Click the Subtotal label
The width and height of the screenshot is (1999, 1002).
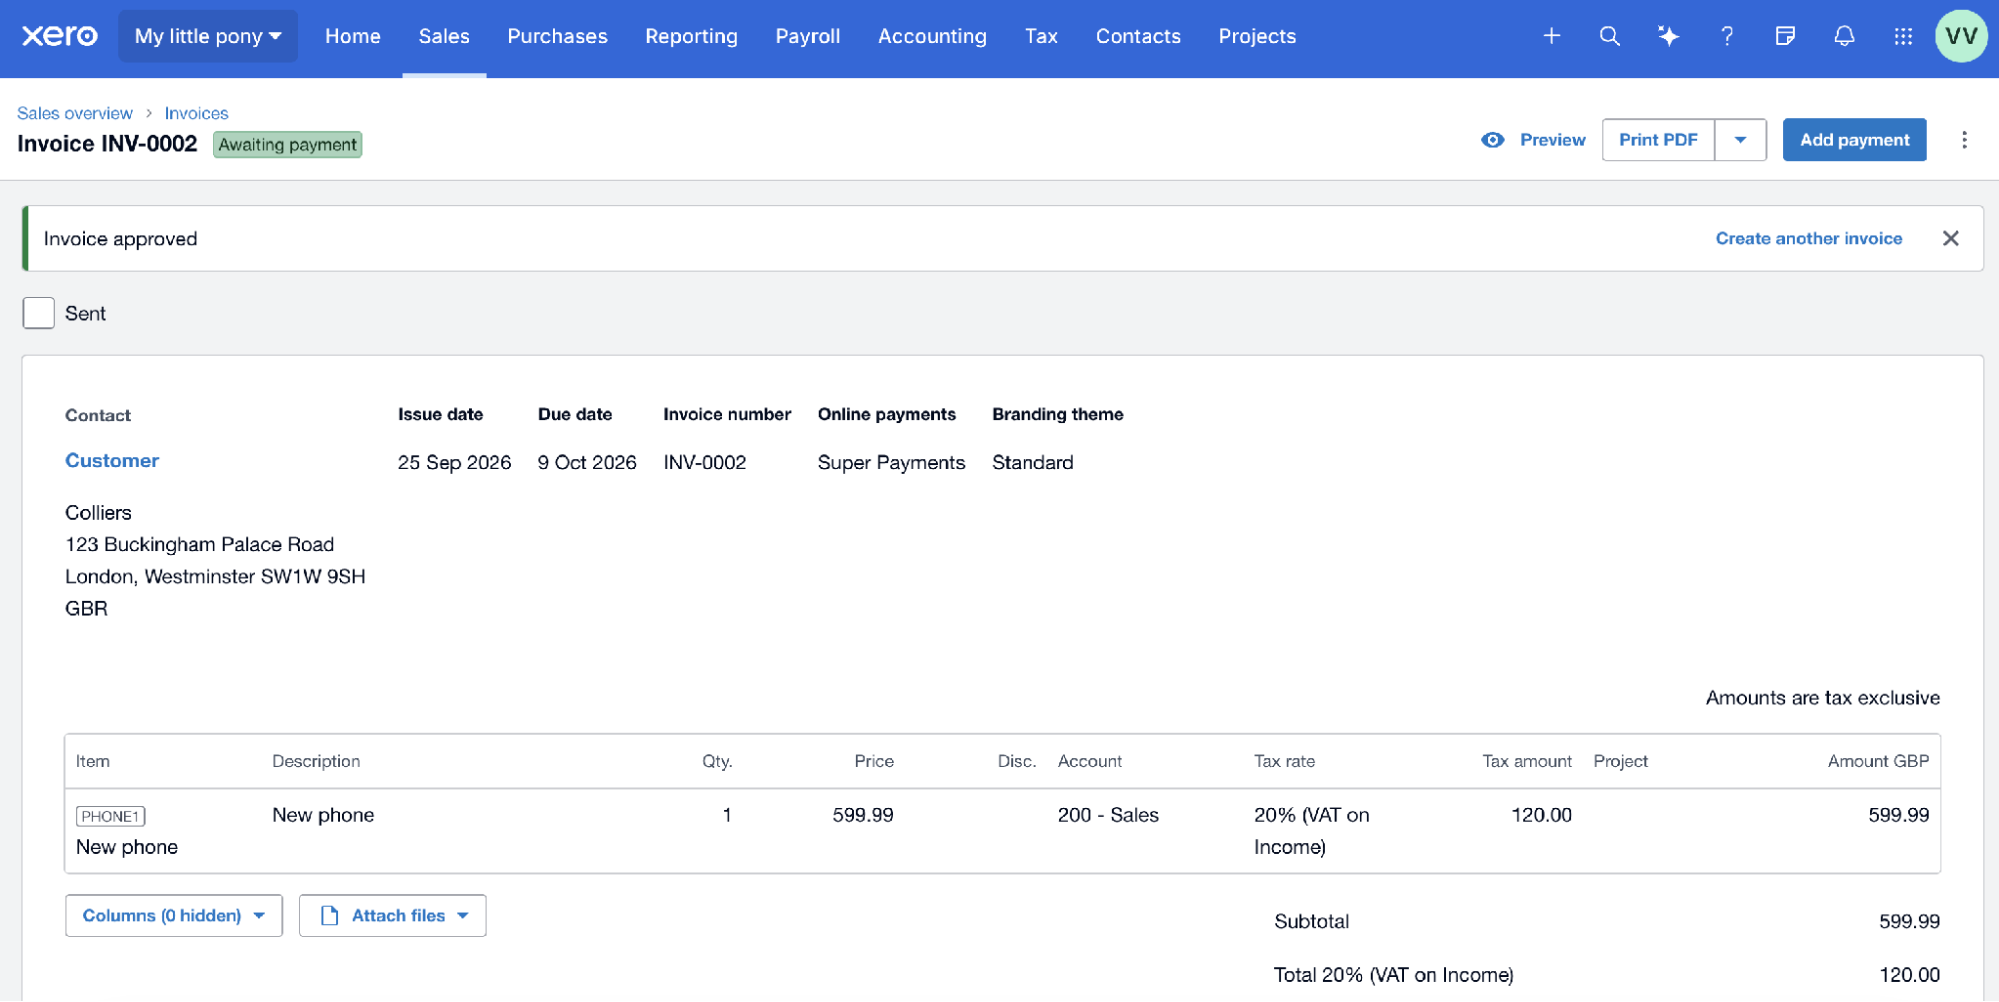(x=1311, y=921)
